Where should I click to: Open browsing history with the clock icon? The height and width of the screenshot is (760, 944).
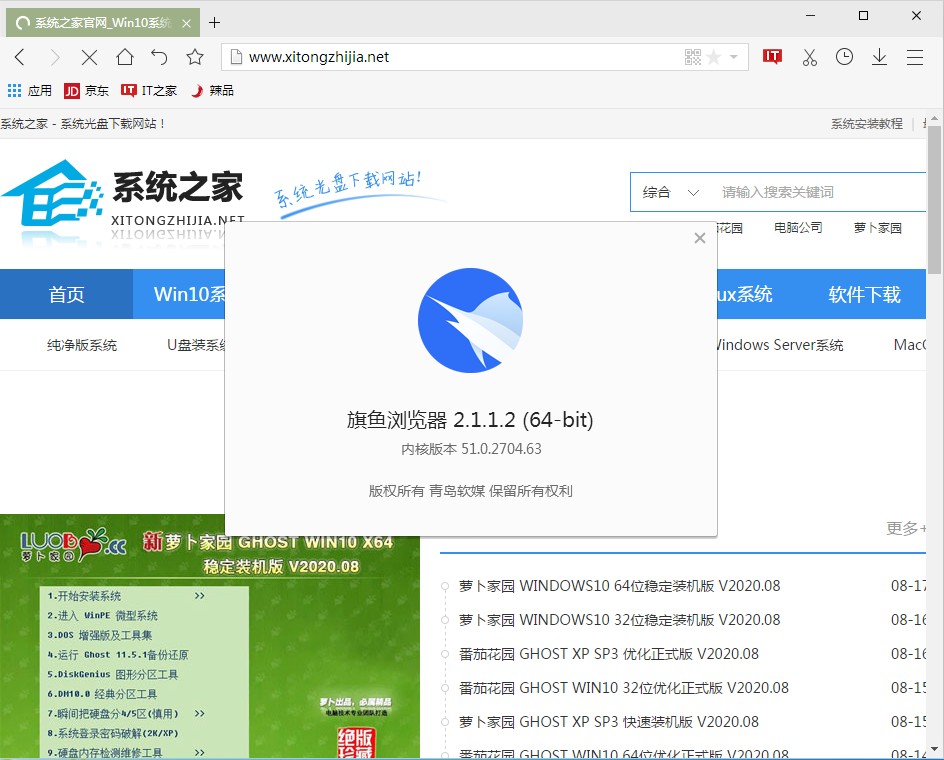844,57
